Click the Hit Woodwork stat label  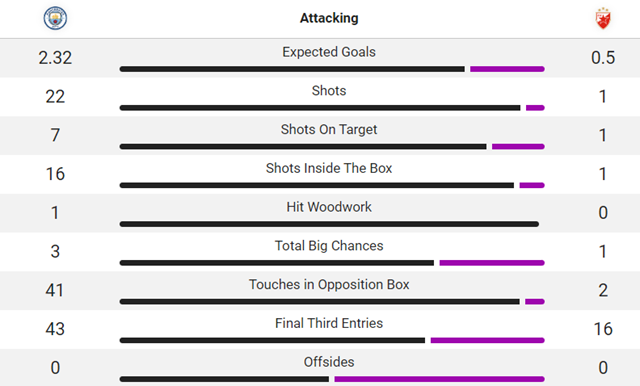tap(329, 207)
